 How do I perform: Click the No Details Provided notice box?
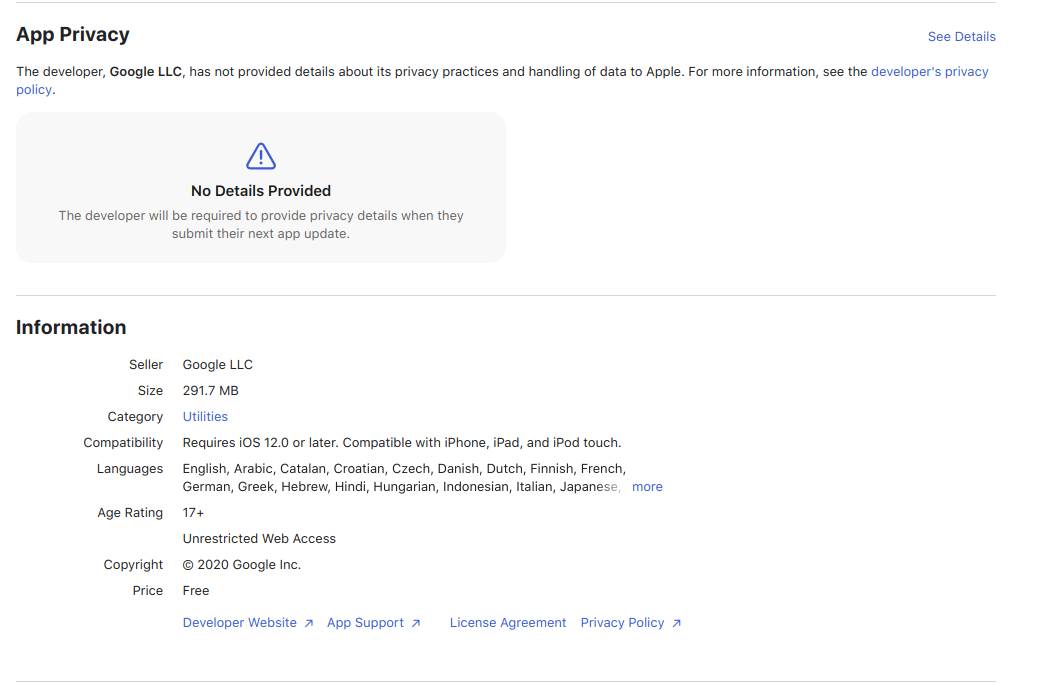click(260, 187)
